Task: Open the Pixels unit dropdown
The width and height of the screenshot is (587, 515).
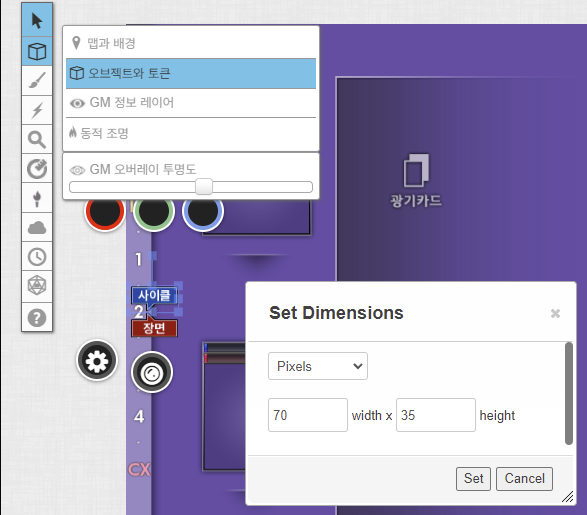Action: pos(318,366)
